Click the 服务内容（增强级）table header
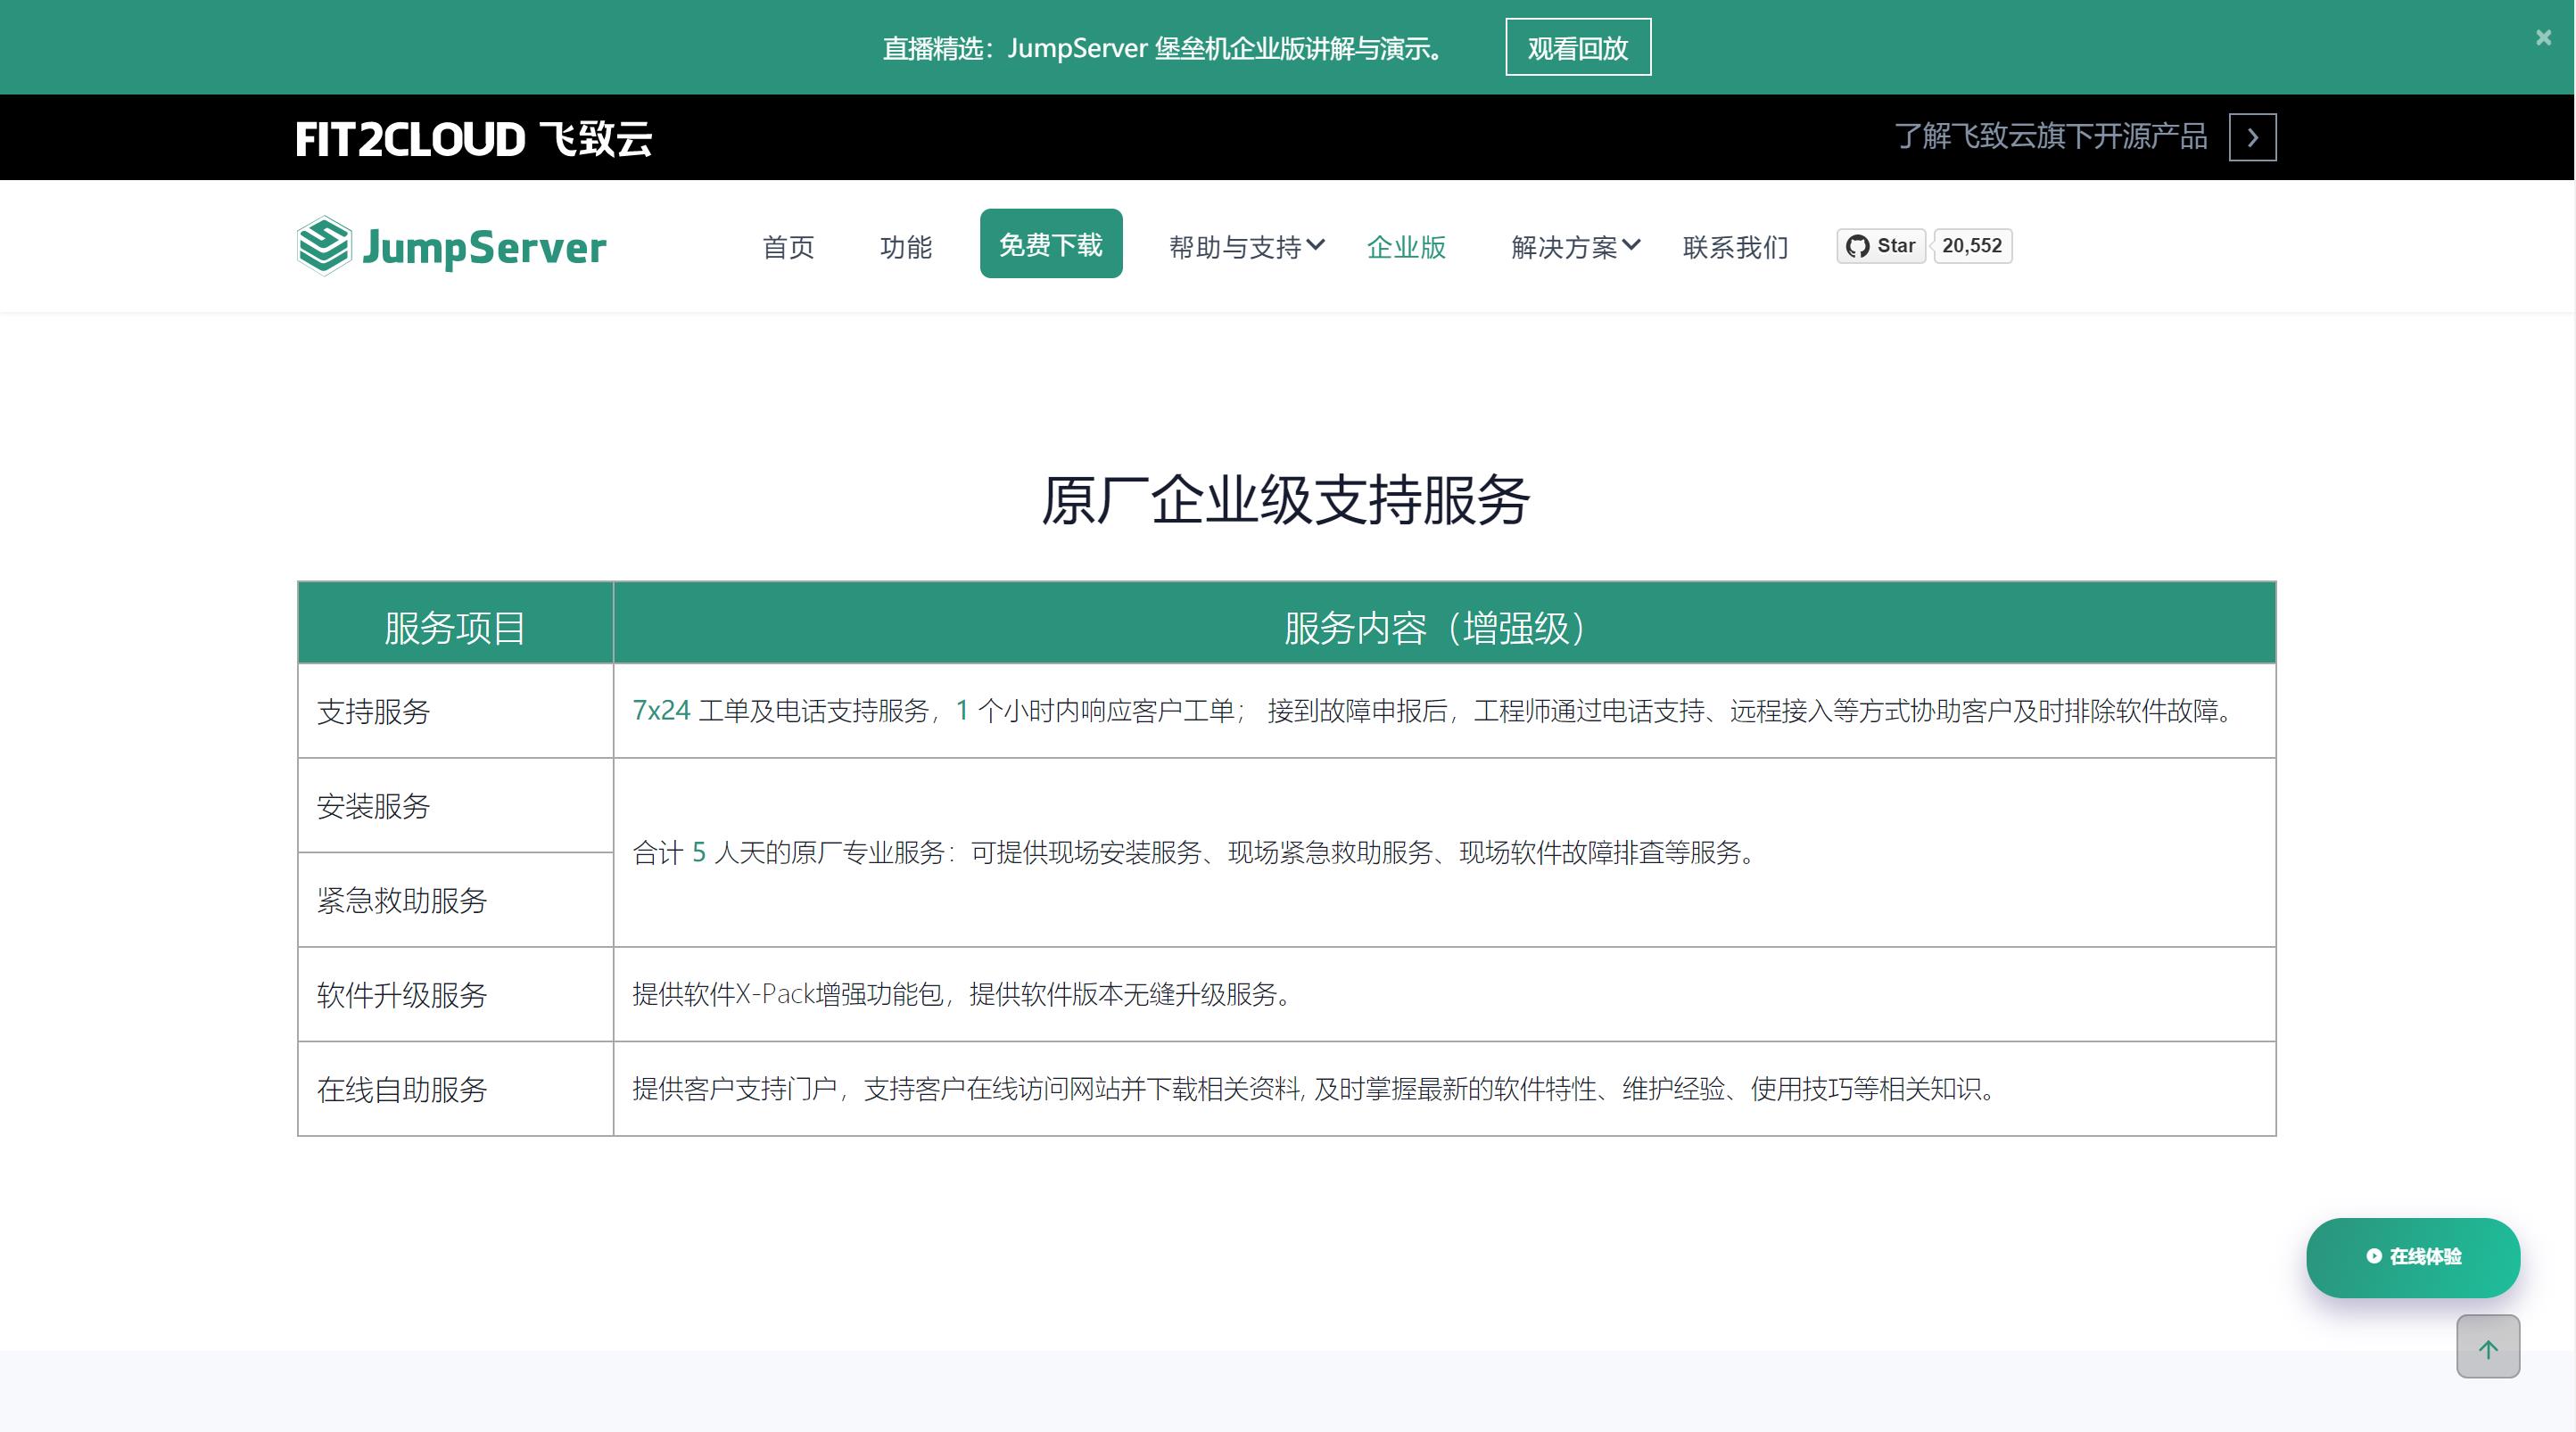Viewport: 2576px width, 1432px height. click(x=1444, y=623)
